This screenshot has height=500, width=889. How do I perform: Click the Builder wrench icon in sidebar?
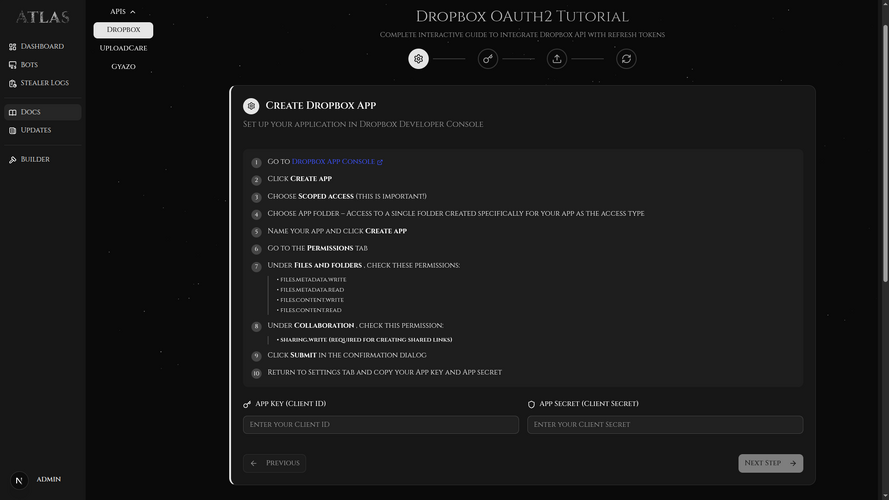pyautogui.click(x=12, y=160)
